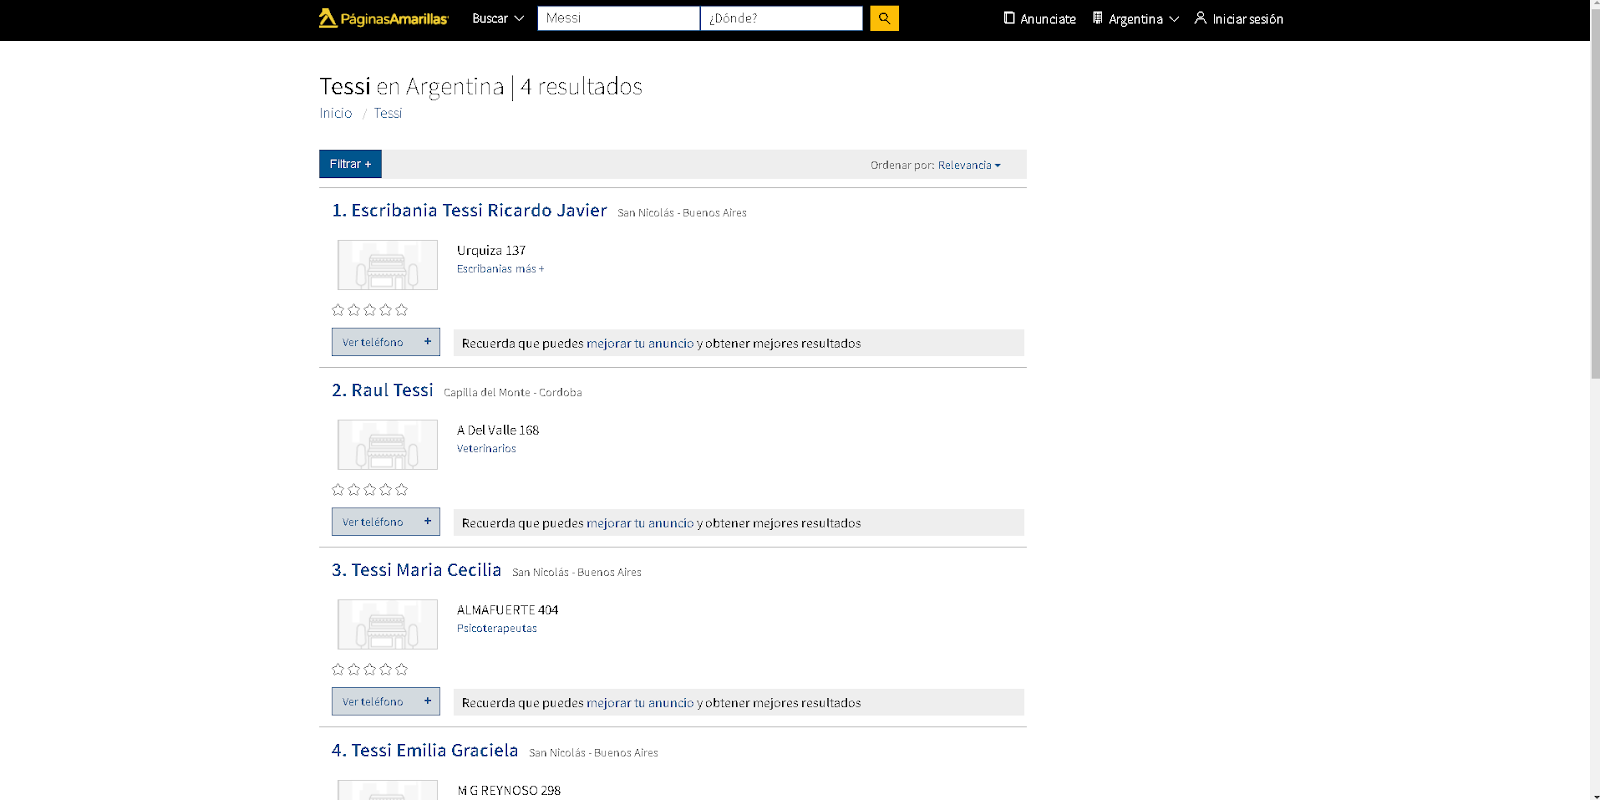Rate Tessi Maria Cecilia five stars
Viewport: 1600px width, 800px height.
click(x=402, y=670)
